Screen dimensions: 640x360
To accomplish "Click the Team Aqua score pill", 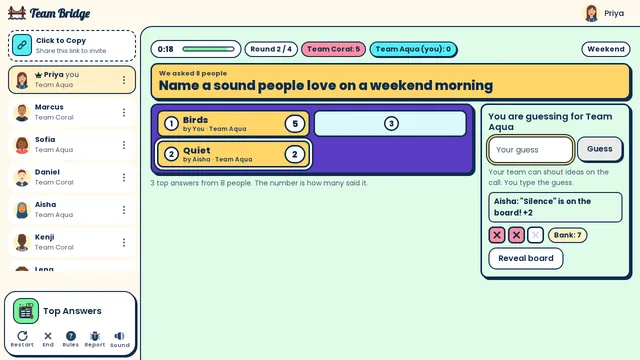I will tap(413, 49).
